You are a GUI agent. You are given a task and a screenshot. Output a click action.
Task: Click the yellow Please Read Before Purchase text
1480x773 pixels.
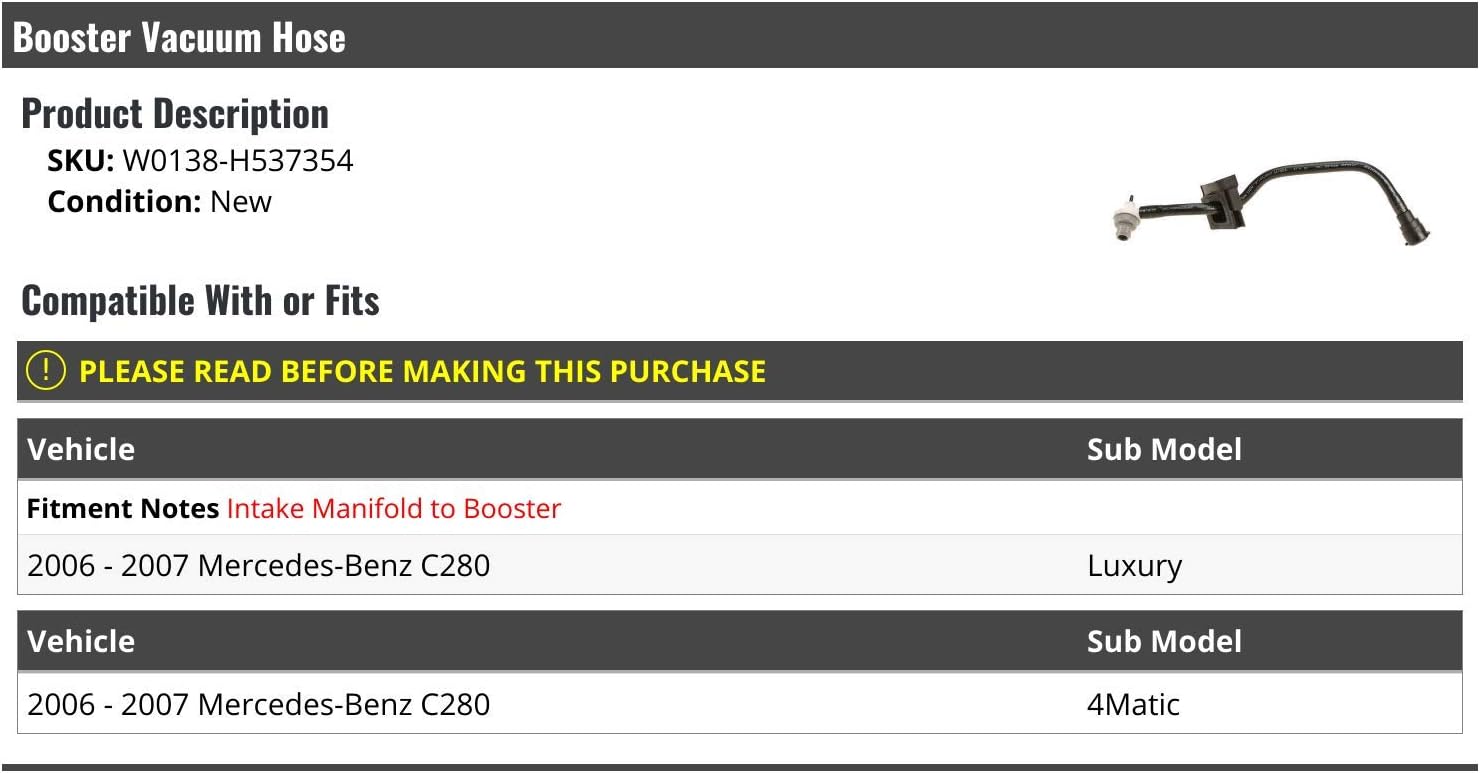point(422,372)
